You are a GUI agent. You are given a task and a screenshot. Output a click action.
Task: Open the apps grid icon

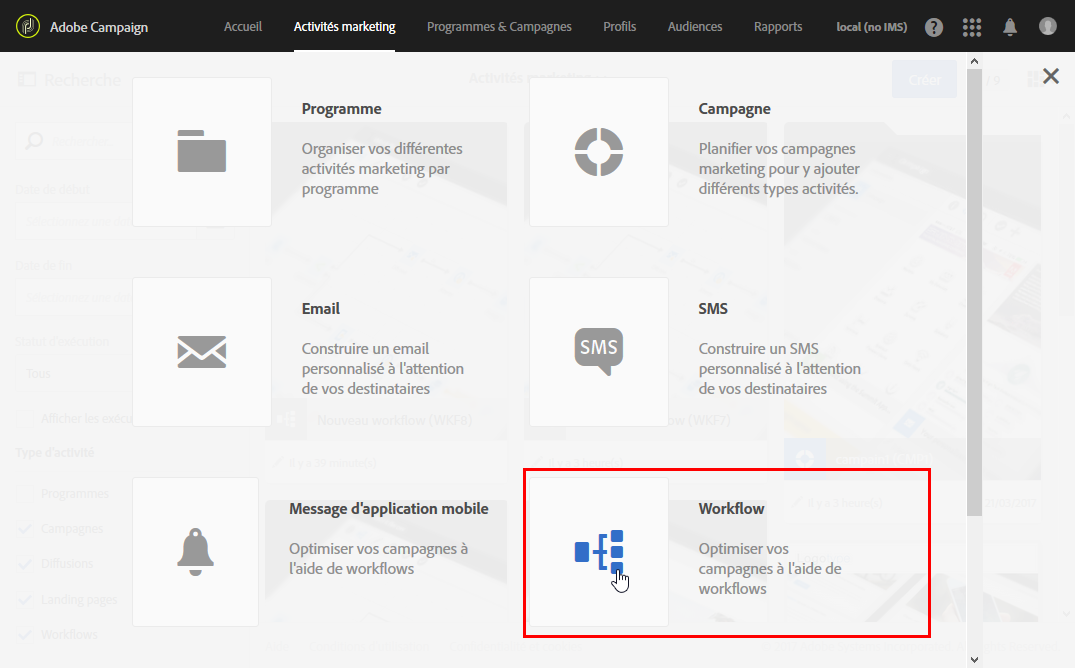click(971, 27)
